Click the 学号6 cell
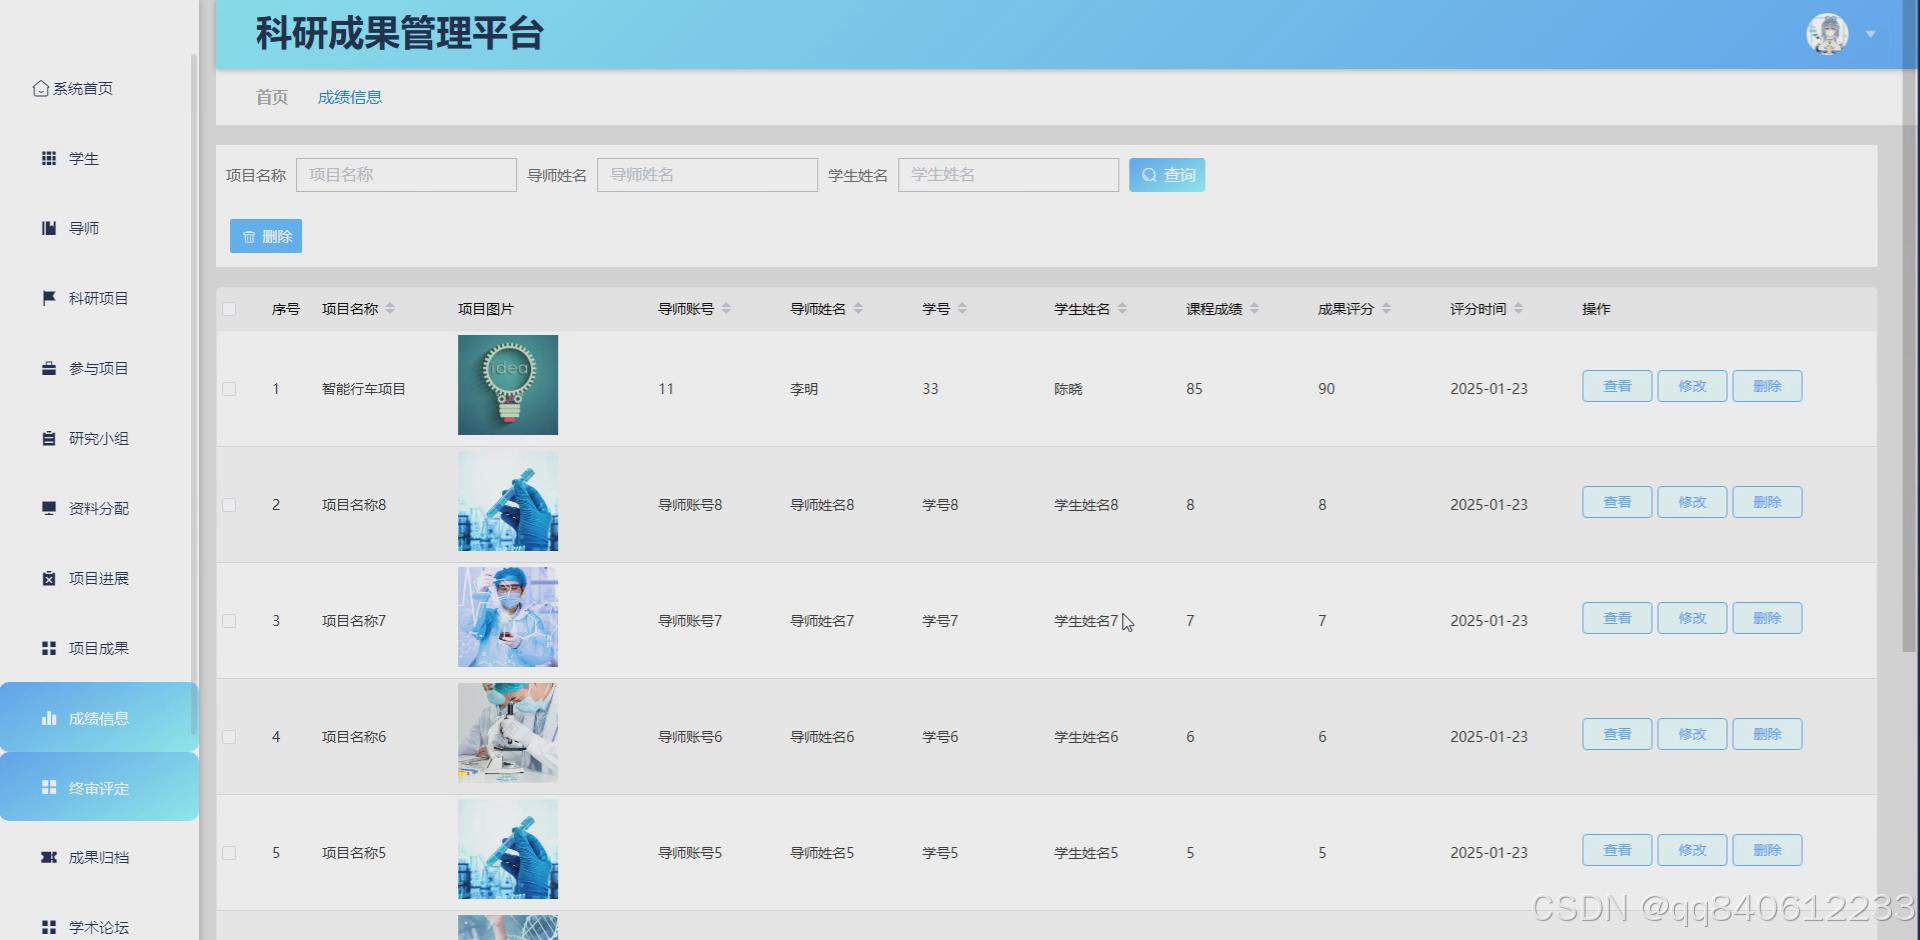 tap(940, 737)
